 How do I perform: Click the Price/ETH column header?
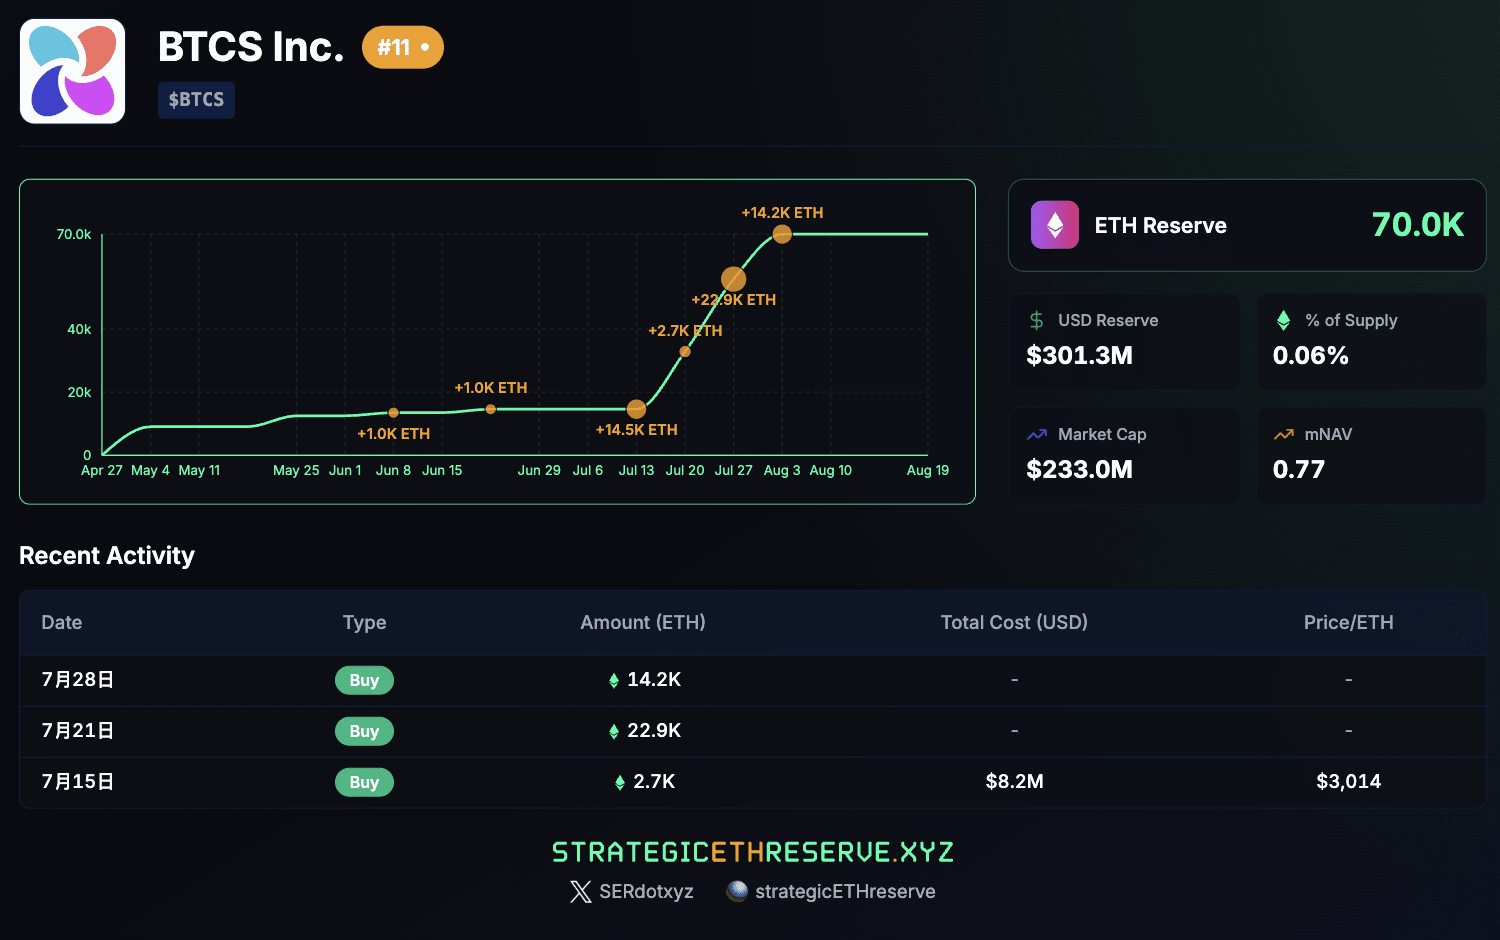1348,622
